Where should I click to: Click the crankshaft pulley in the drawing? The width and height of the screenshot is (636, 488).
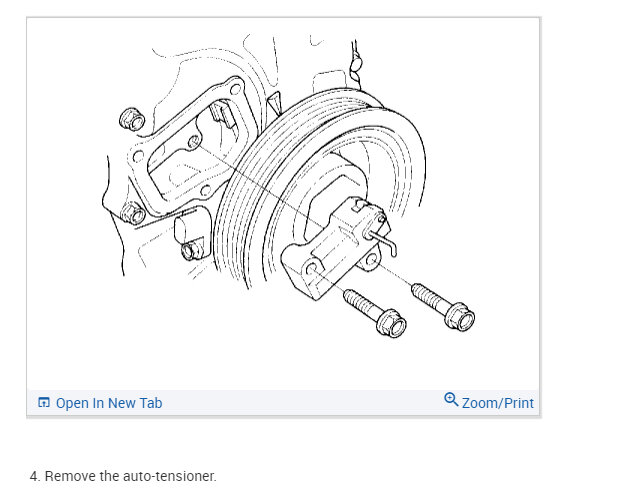point(320,188)
